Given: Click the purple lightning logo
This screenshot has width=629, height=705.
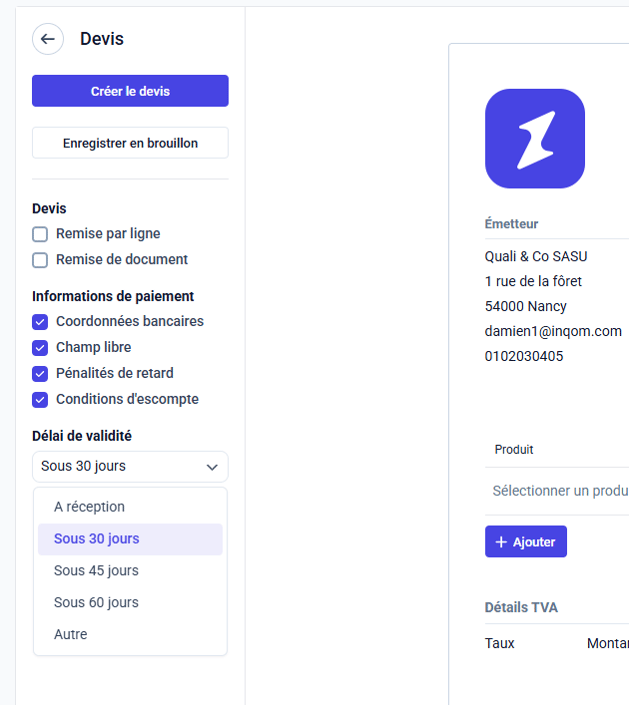Looking at the screenshot, I should click(x=535, y=139).
